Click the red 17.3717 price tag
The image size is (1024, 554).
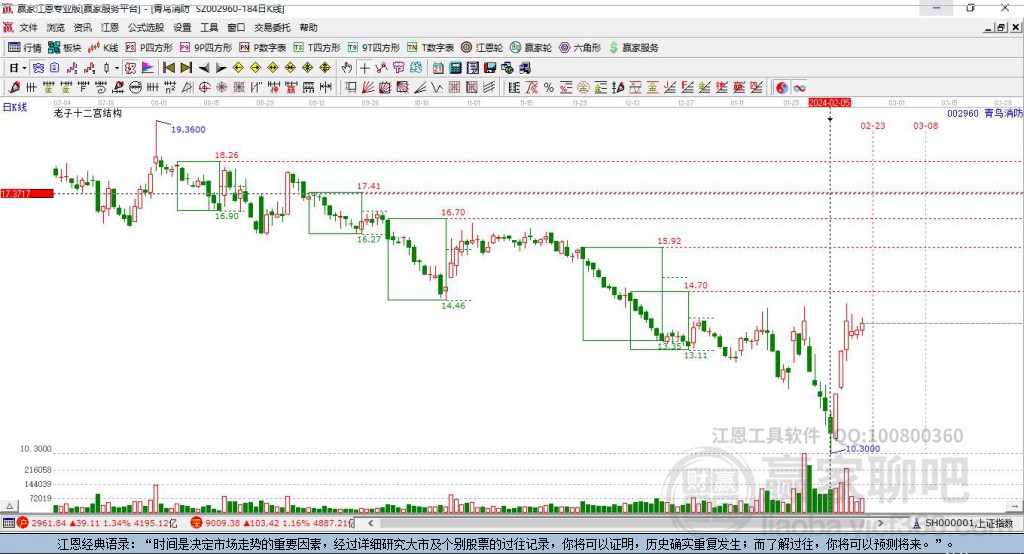[27, 193]
